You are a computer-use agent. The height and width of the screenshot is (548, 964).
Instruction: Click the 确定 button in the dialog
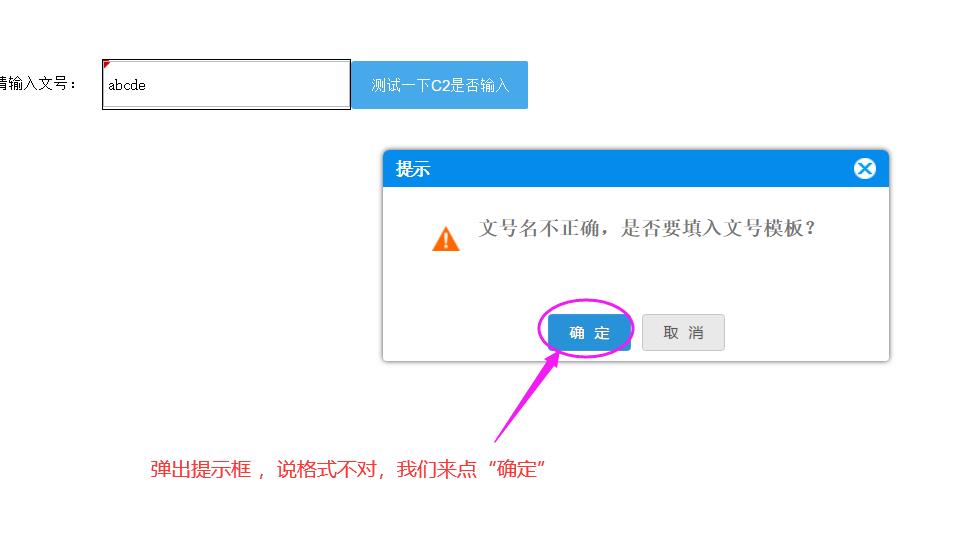(x=589, y=332)
